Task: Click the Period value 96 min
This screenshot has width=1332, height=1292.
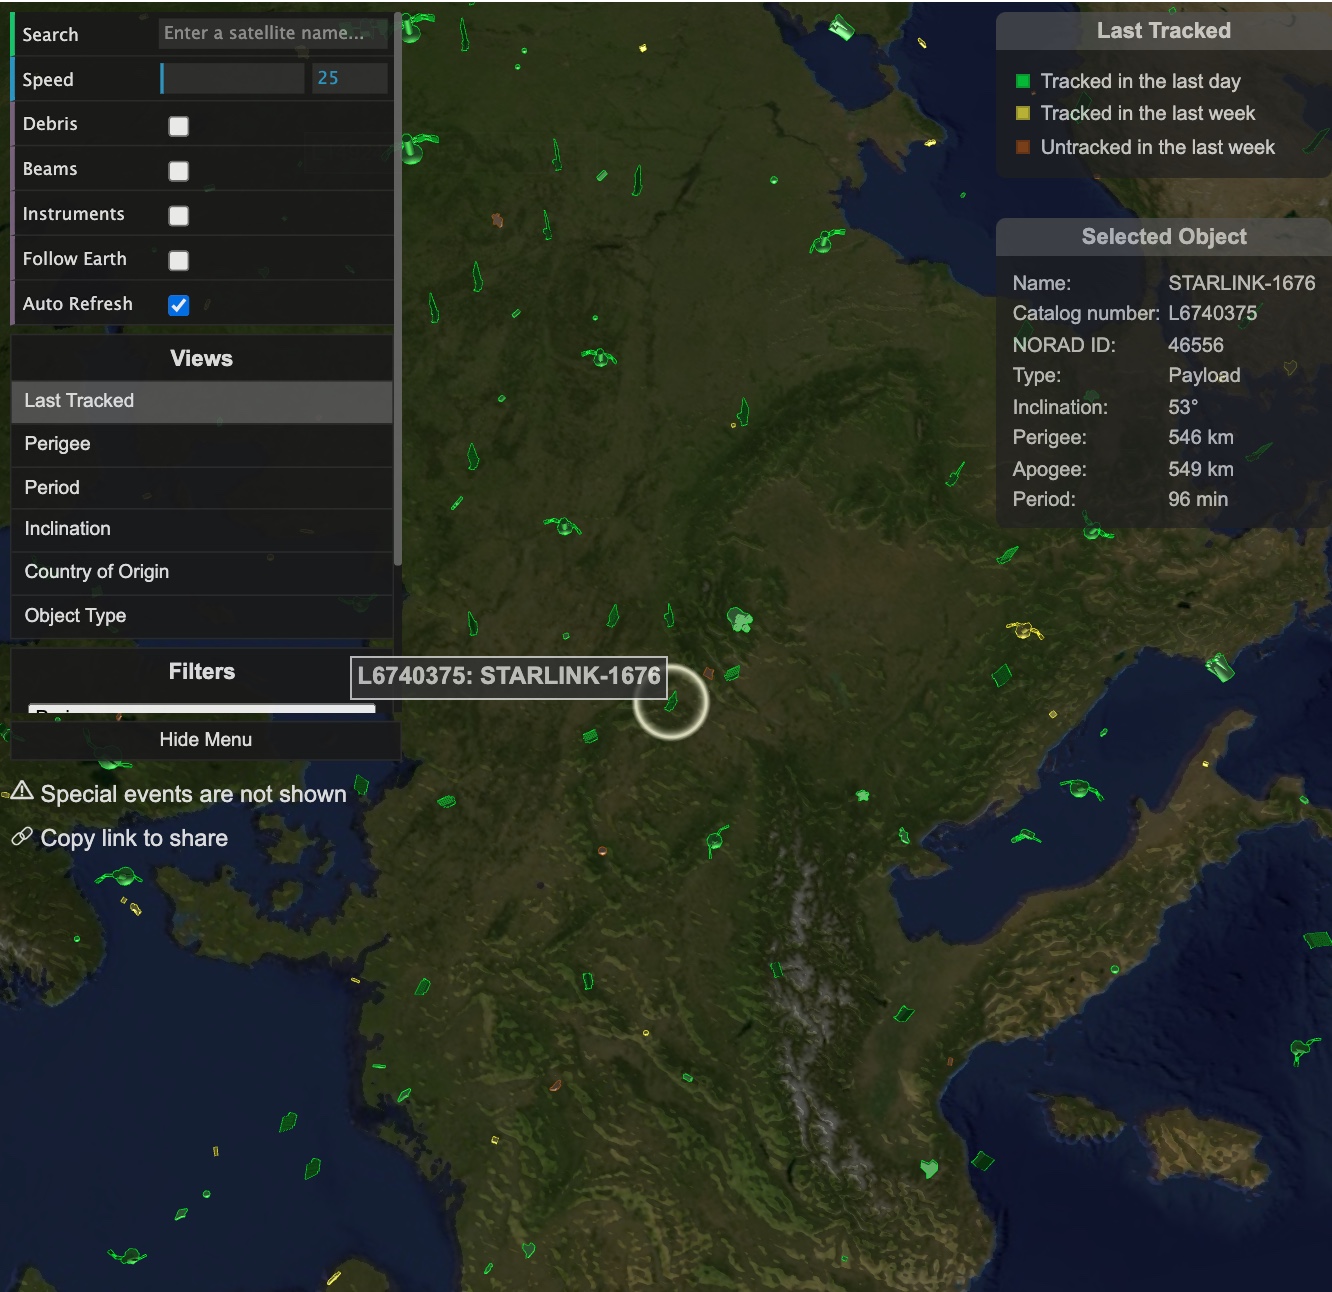Action: pyautogui.click(x=1198, y=499)
